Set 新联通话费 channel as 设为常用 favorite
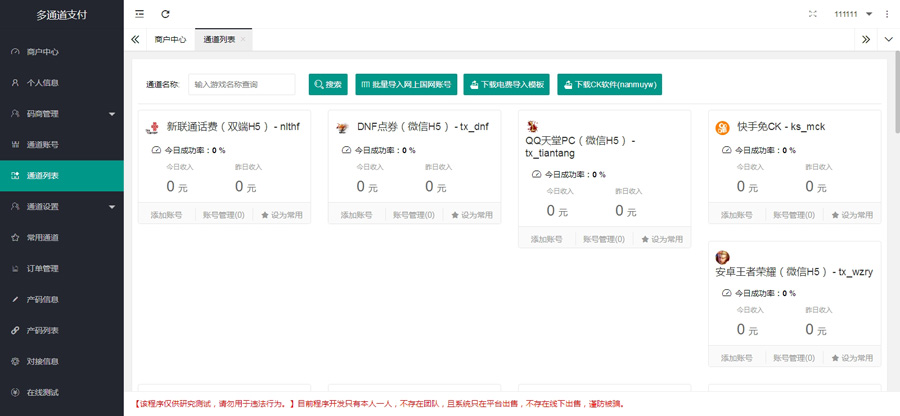 [286, 215]
